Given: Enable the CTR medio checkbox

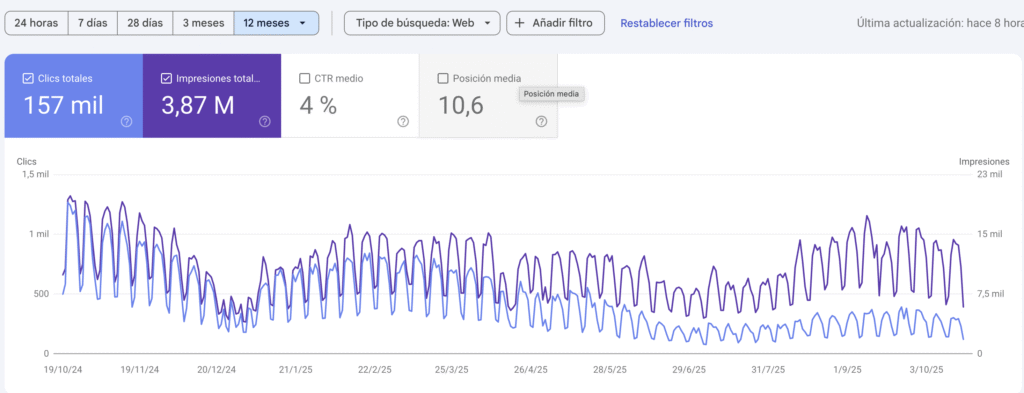Looking at the screenshot, I should click(x=304, y=78).
